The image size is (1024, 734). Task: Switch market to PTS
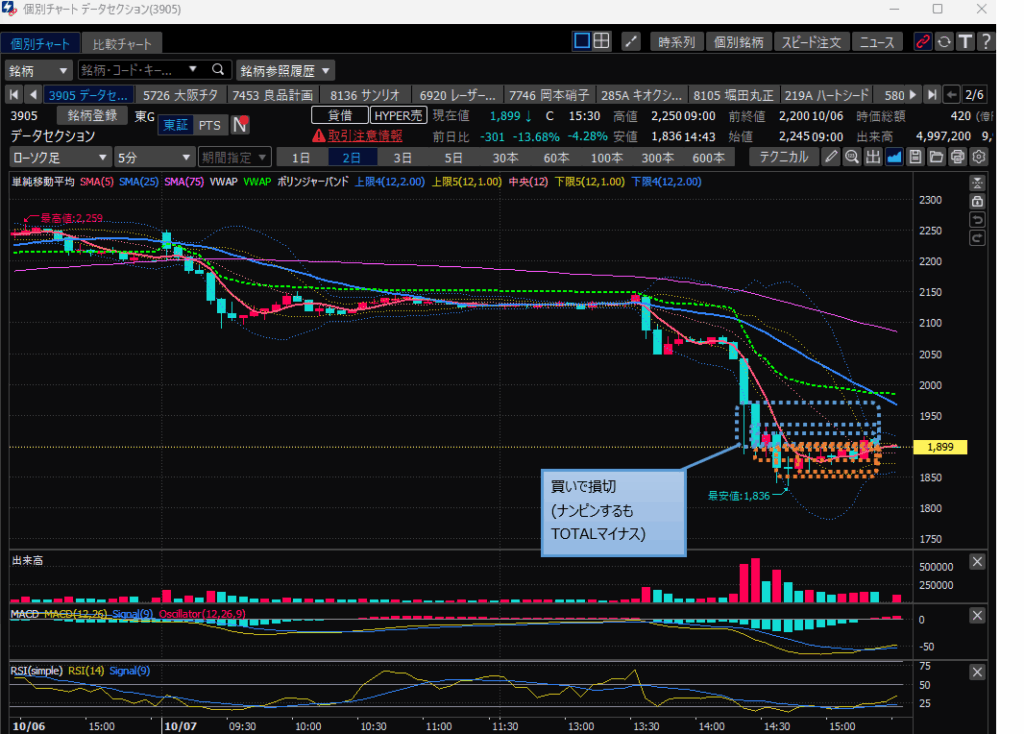210,125
